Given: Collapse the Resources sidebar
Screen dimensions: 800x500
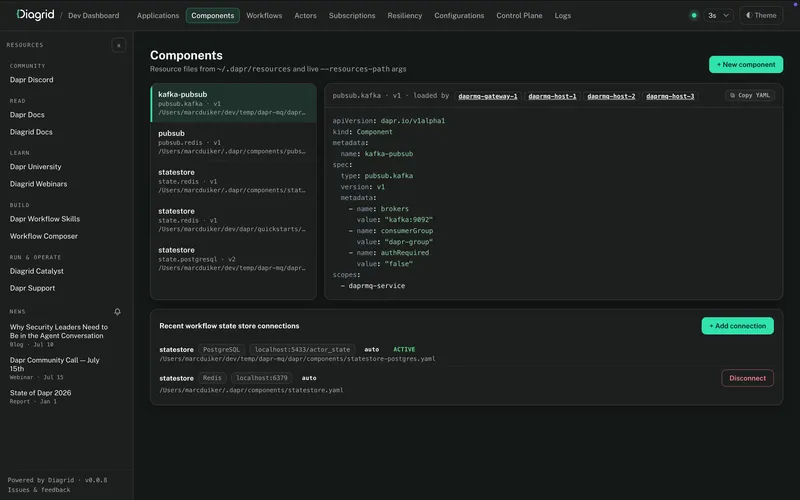Looking at the screenshot, I should pos(118,45).
